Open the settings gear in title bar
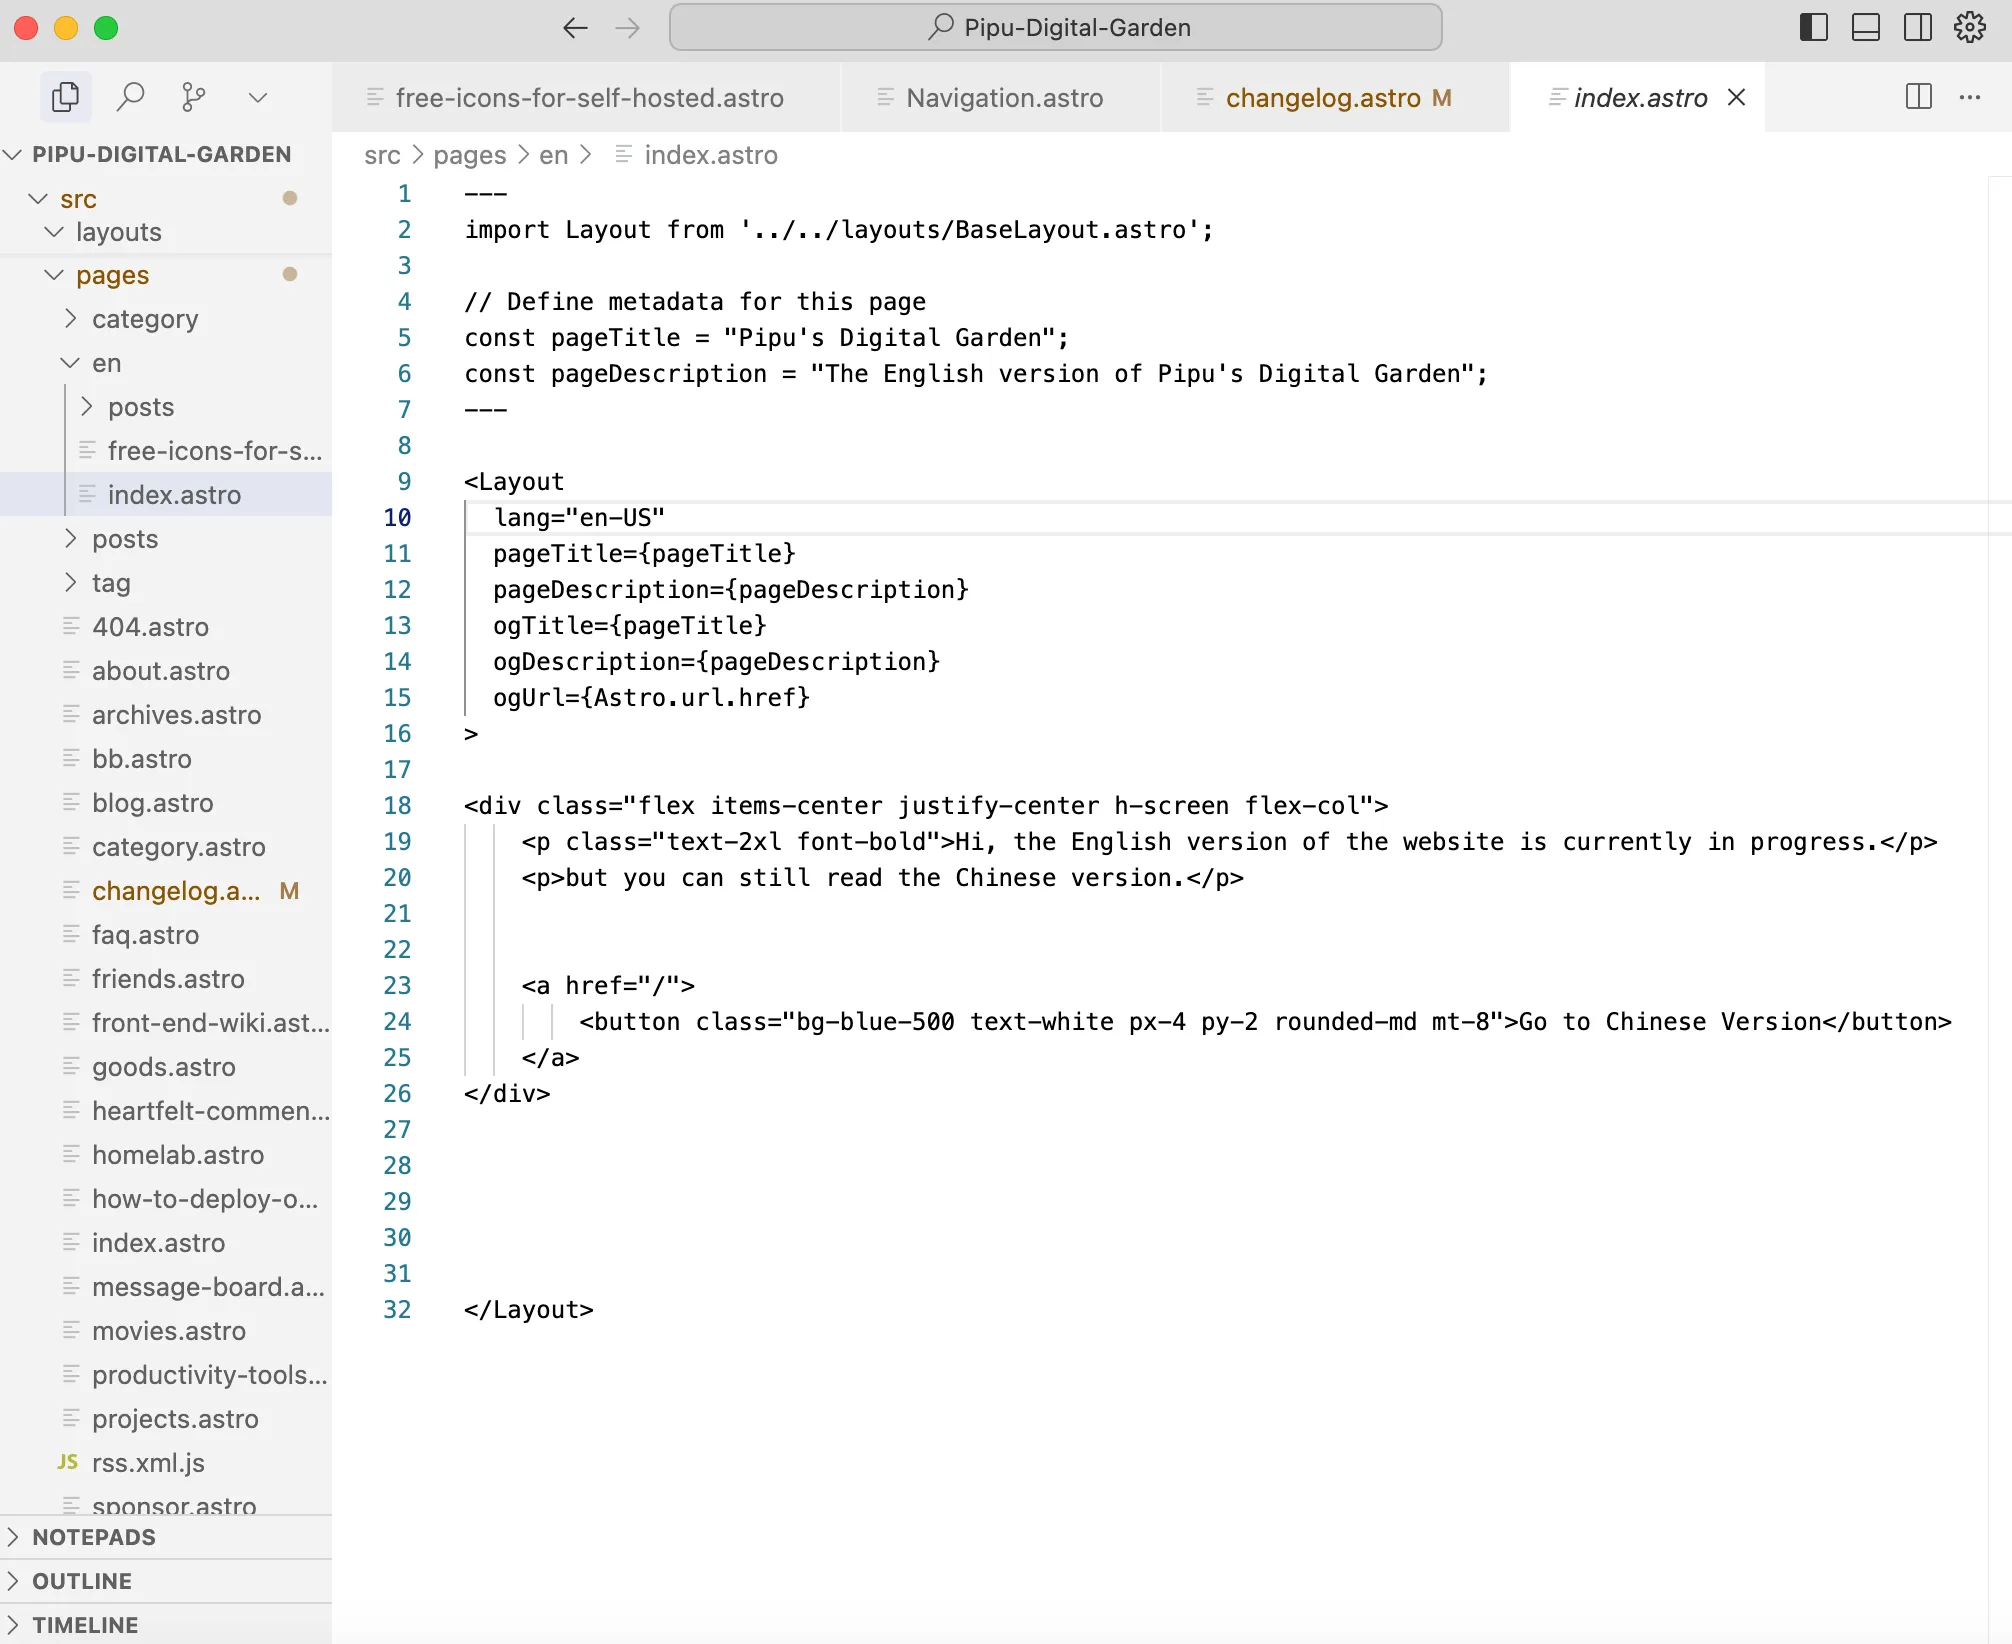Screen dimensions: 2012x1644 coord(1970,27)
